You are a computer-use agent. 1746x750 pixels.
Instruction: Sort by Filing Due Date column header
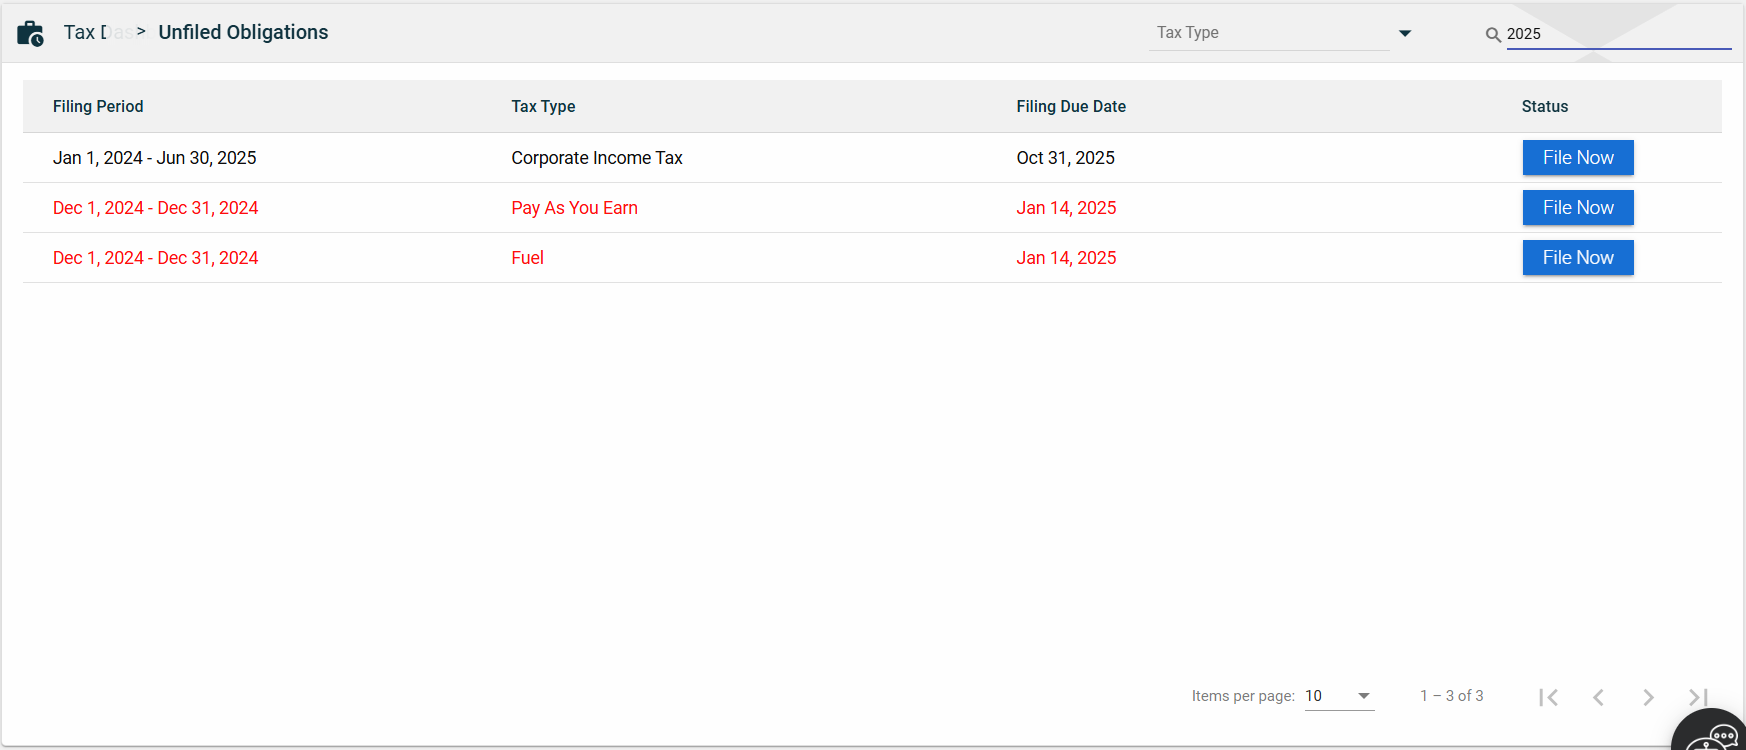pos(1070,107)
